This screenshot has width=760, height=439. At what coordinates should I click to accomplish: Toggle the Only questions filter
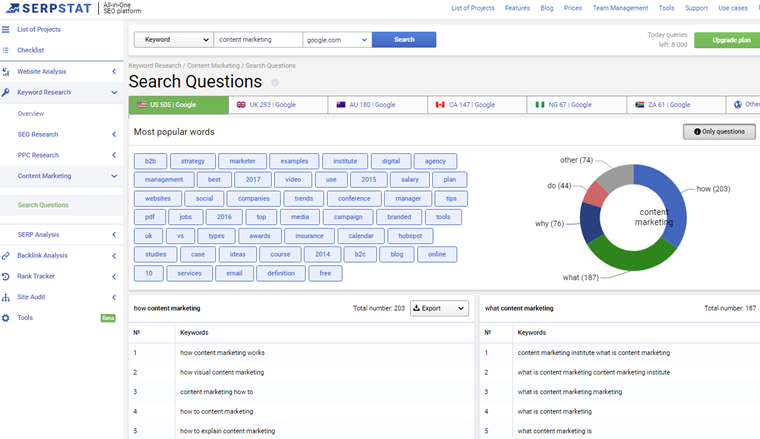click(719, 131)
